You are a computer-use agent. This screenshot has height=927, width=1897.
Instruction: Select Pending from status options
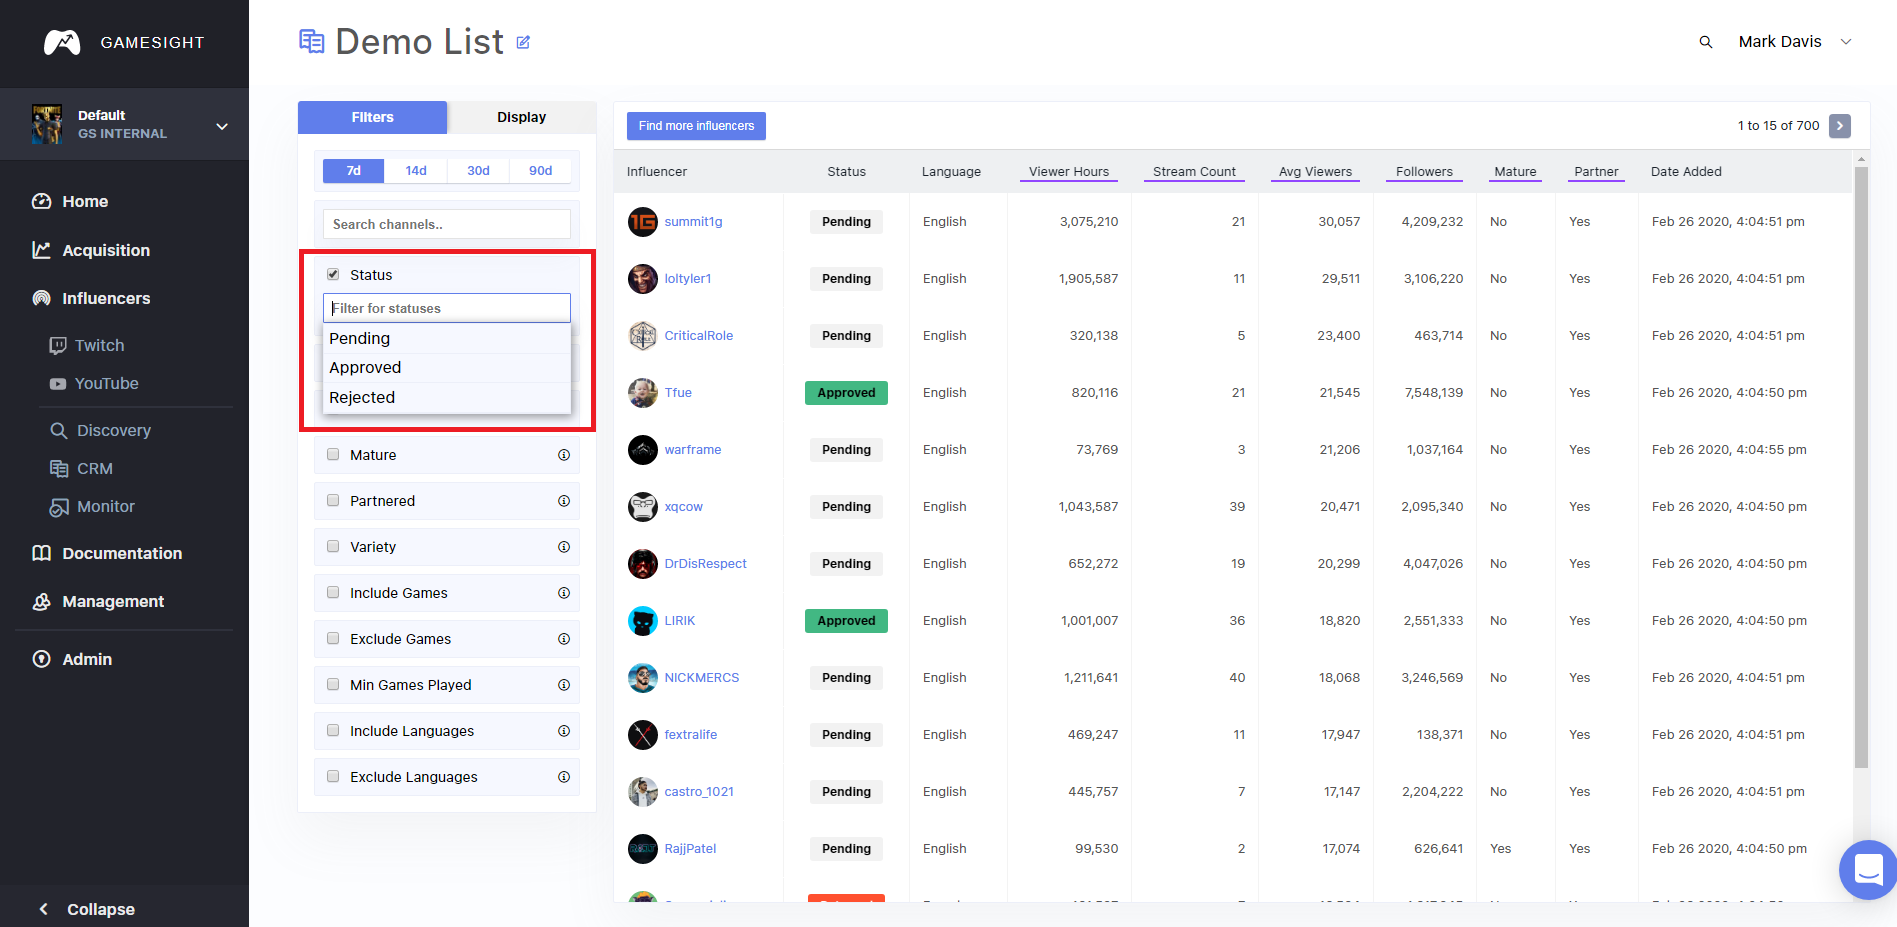pyautogui.click(x=446, y=338)
